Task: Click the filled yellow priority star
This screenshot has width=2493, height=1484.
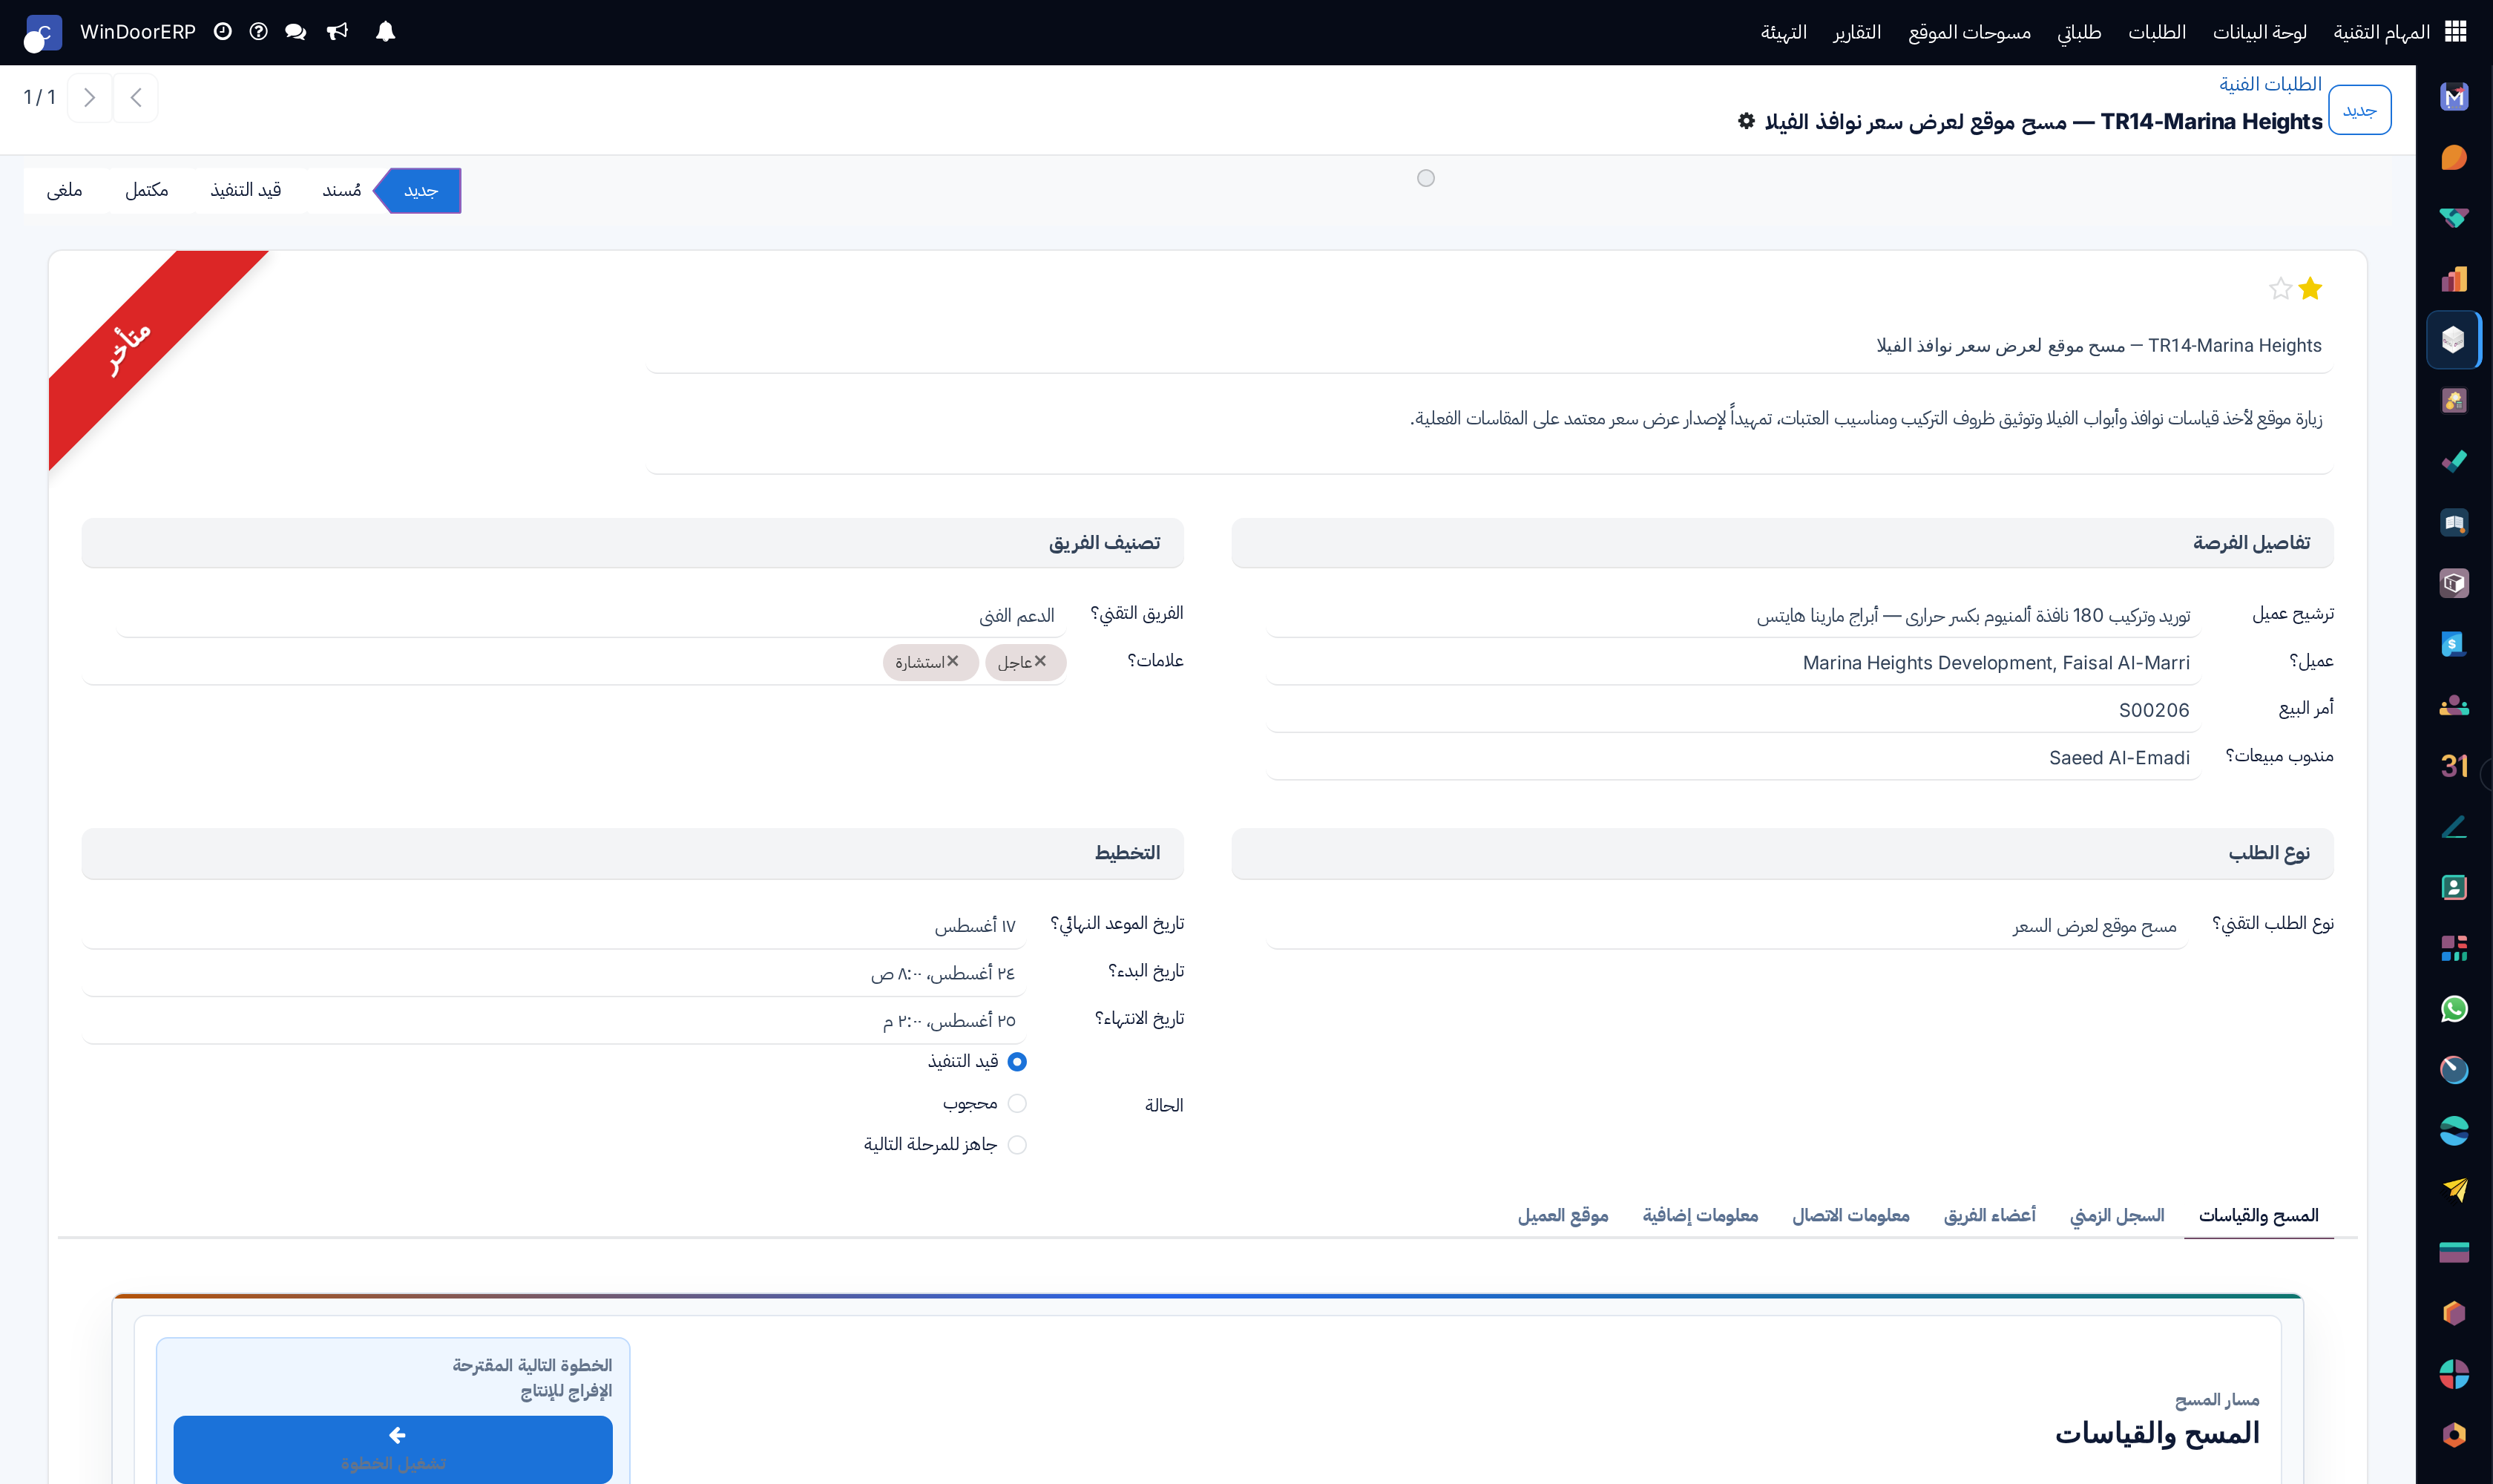Action: (2310, 289)
